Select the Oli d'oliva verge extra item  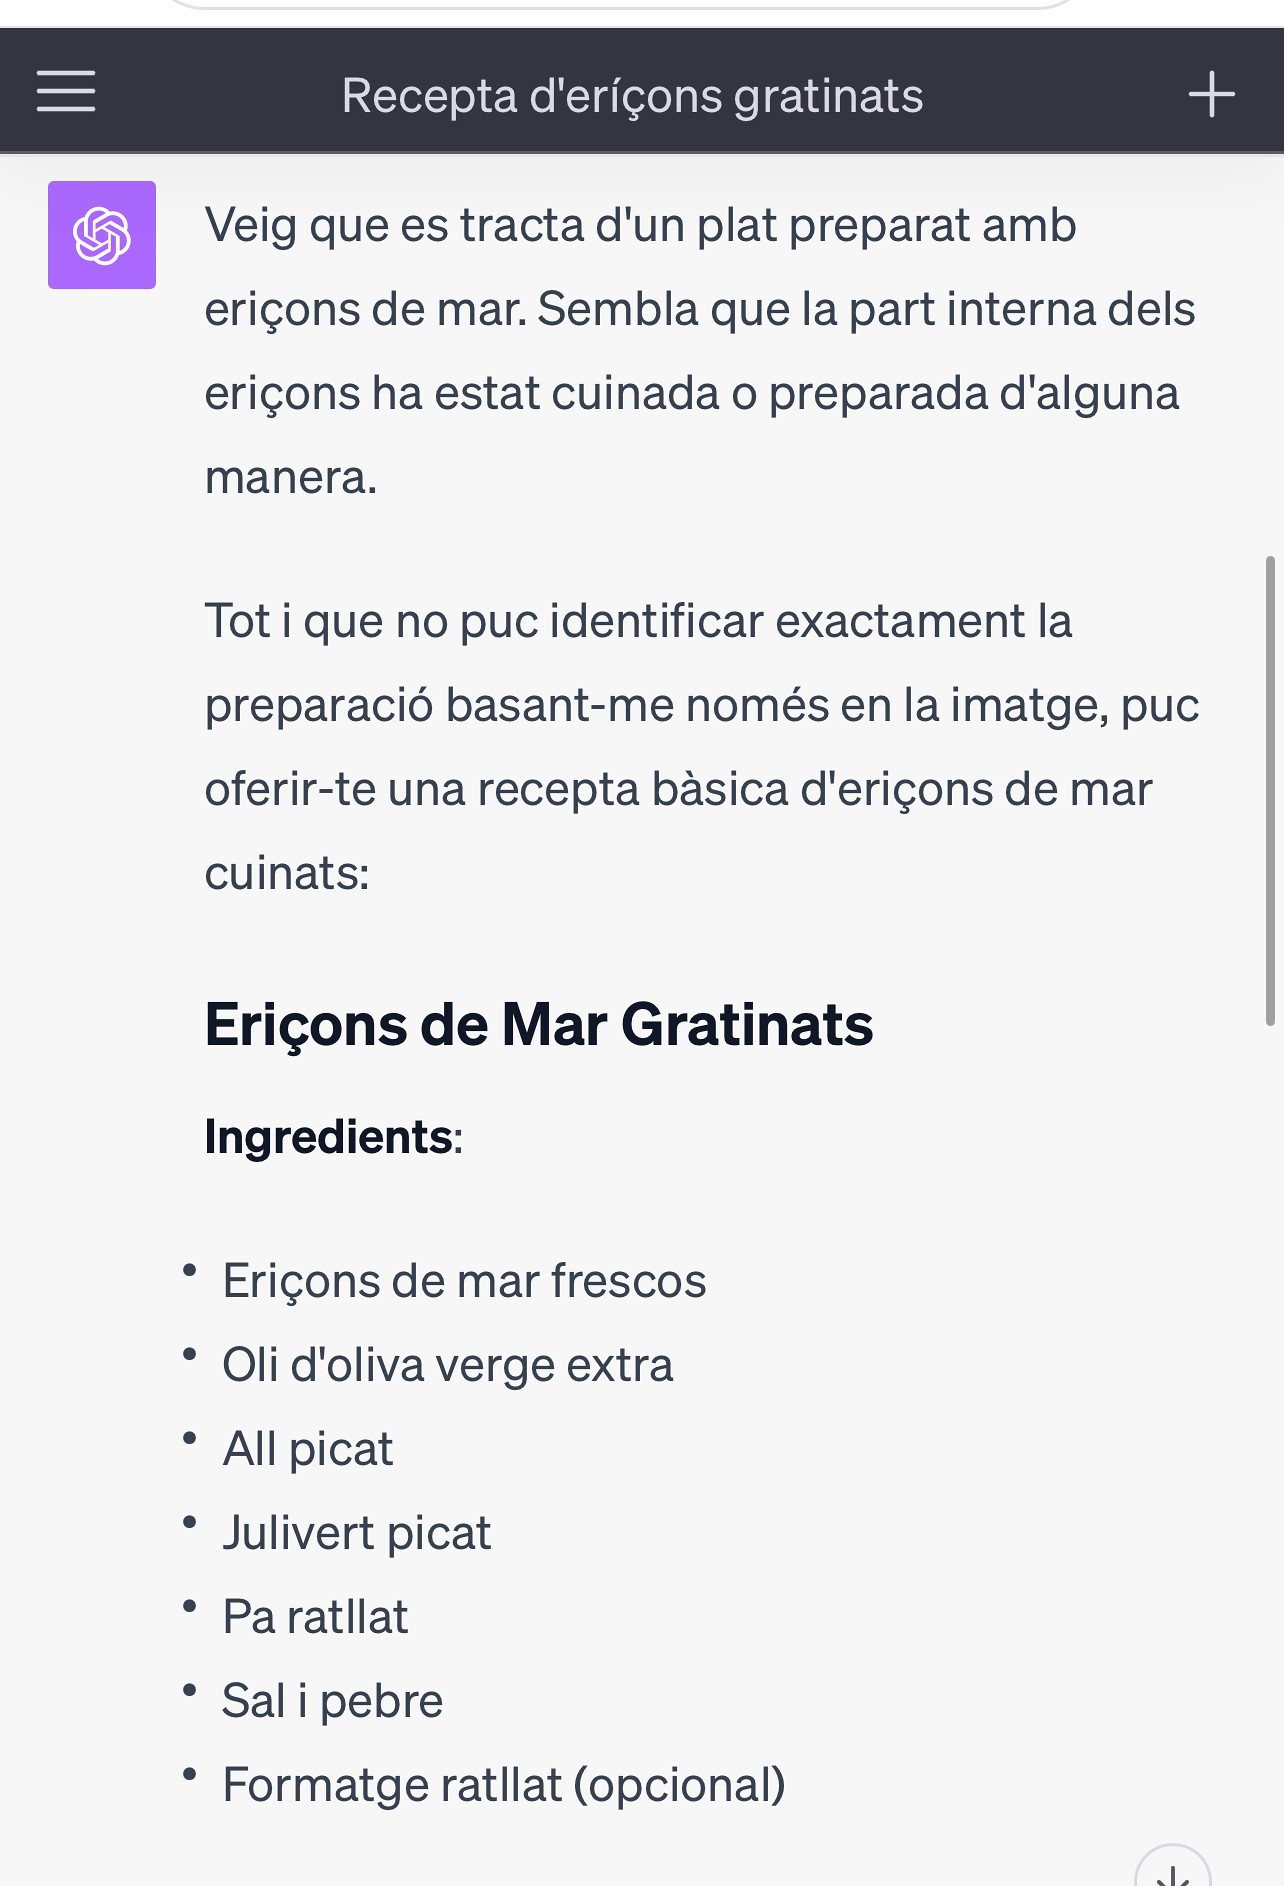(x=448, y=1365)
